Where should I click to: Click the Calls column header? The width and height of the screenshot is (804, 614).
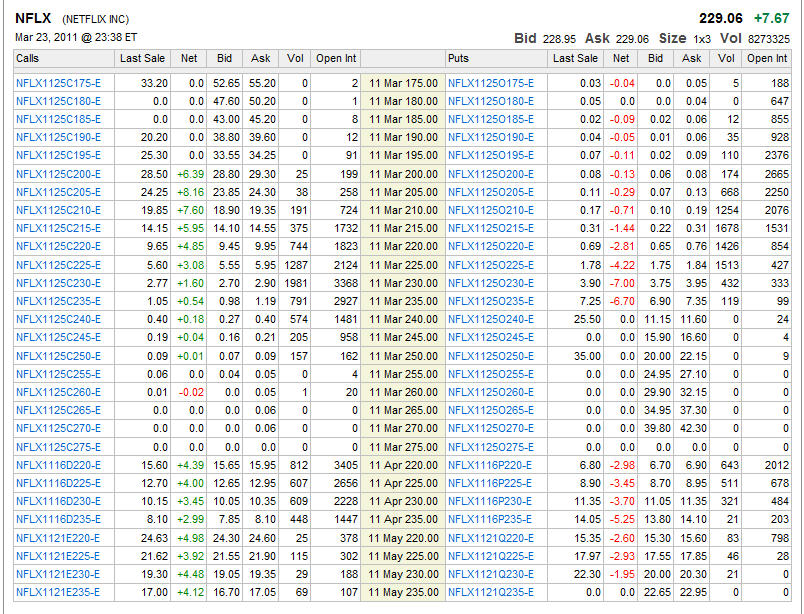tap(30, 58)
